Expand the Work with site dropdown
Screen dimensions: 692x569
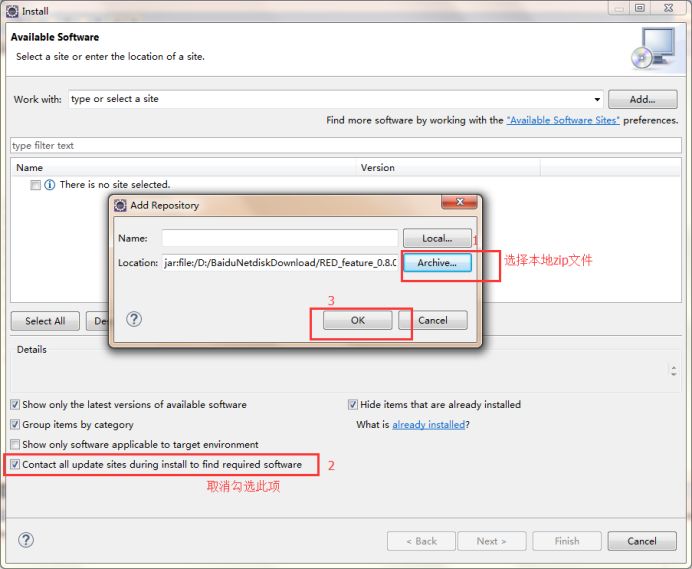[597, 99]
